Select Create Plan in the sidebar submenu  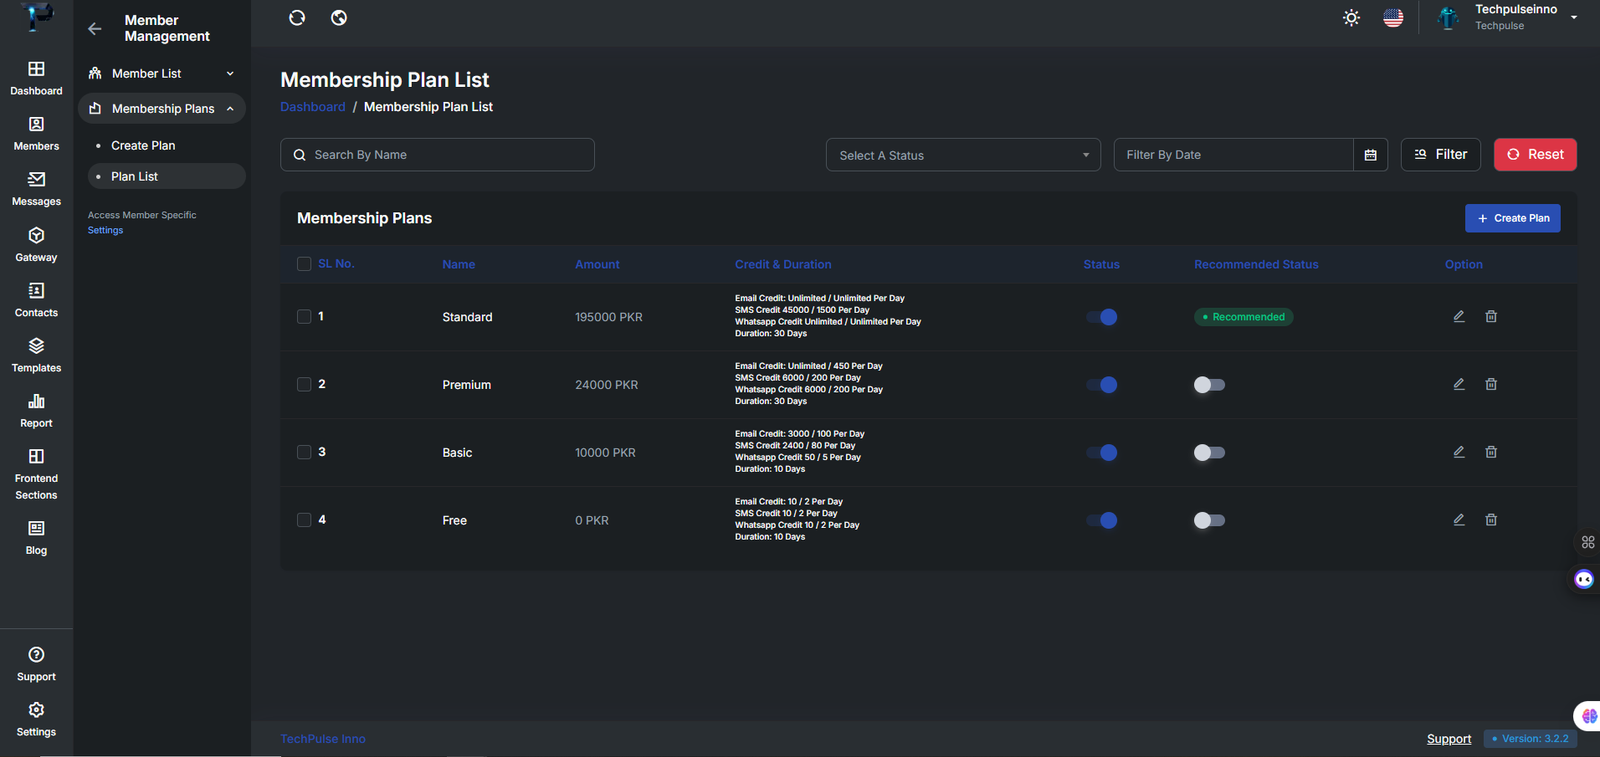[x=143, y=146]
